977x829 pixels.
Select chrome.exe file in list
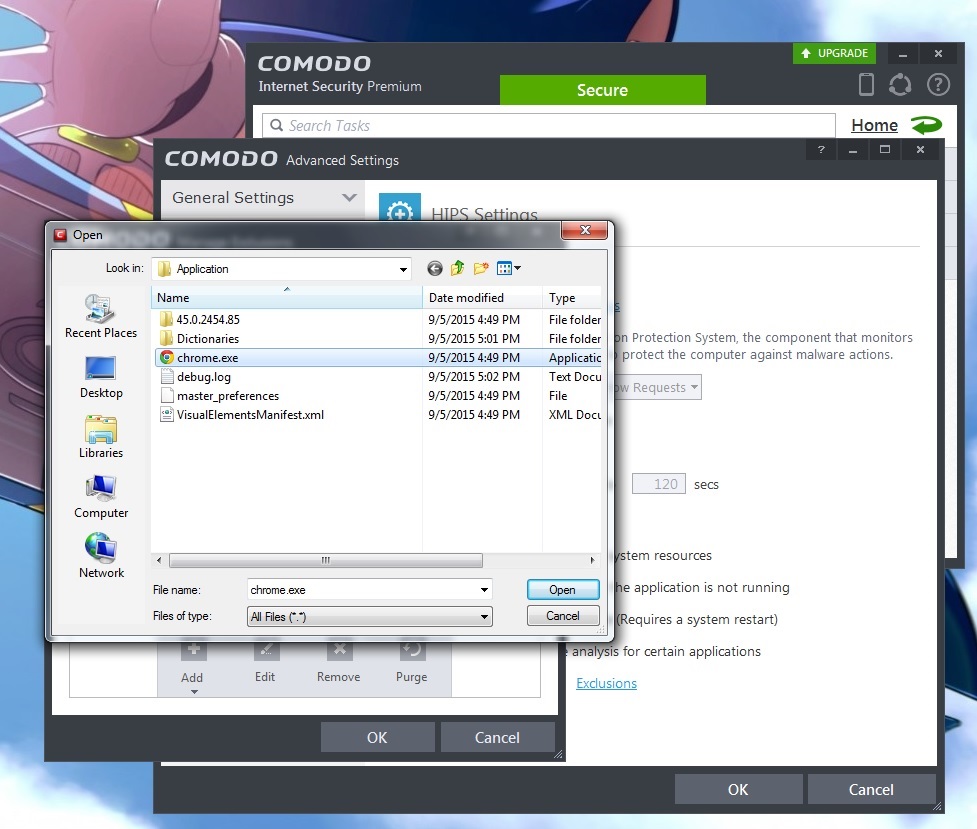tap(379, 358)
